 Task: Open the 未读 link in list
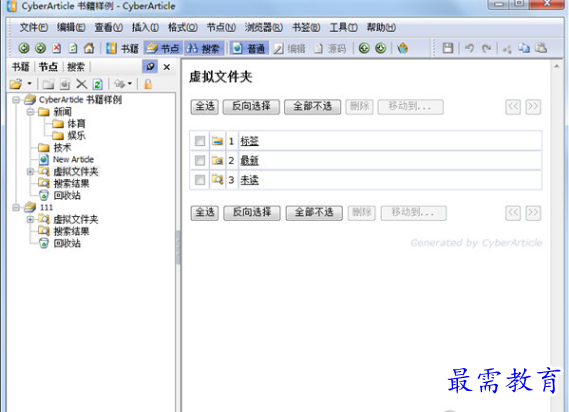point(249,180)
